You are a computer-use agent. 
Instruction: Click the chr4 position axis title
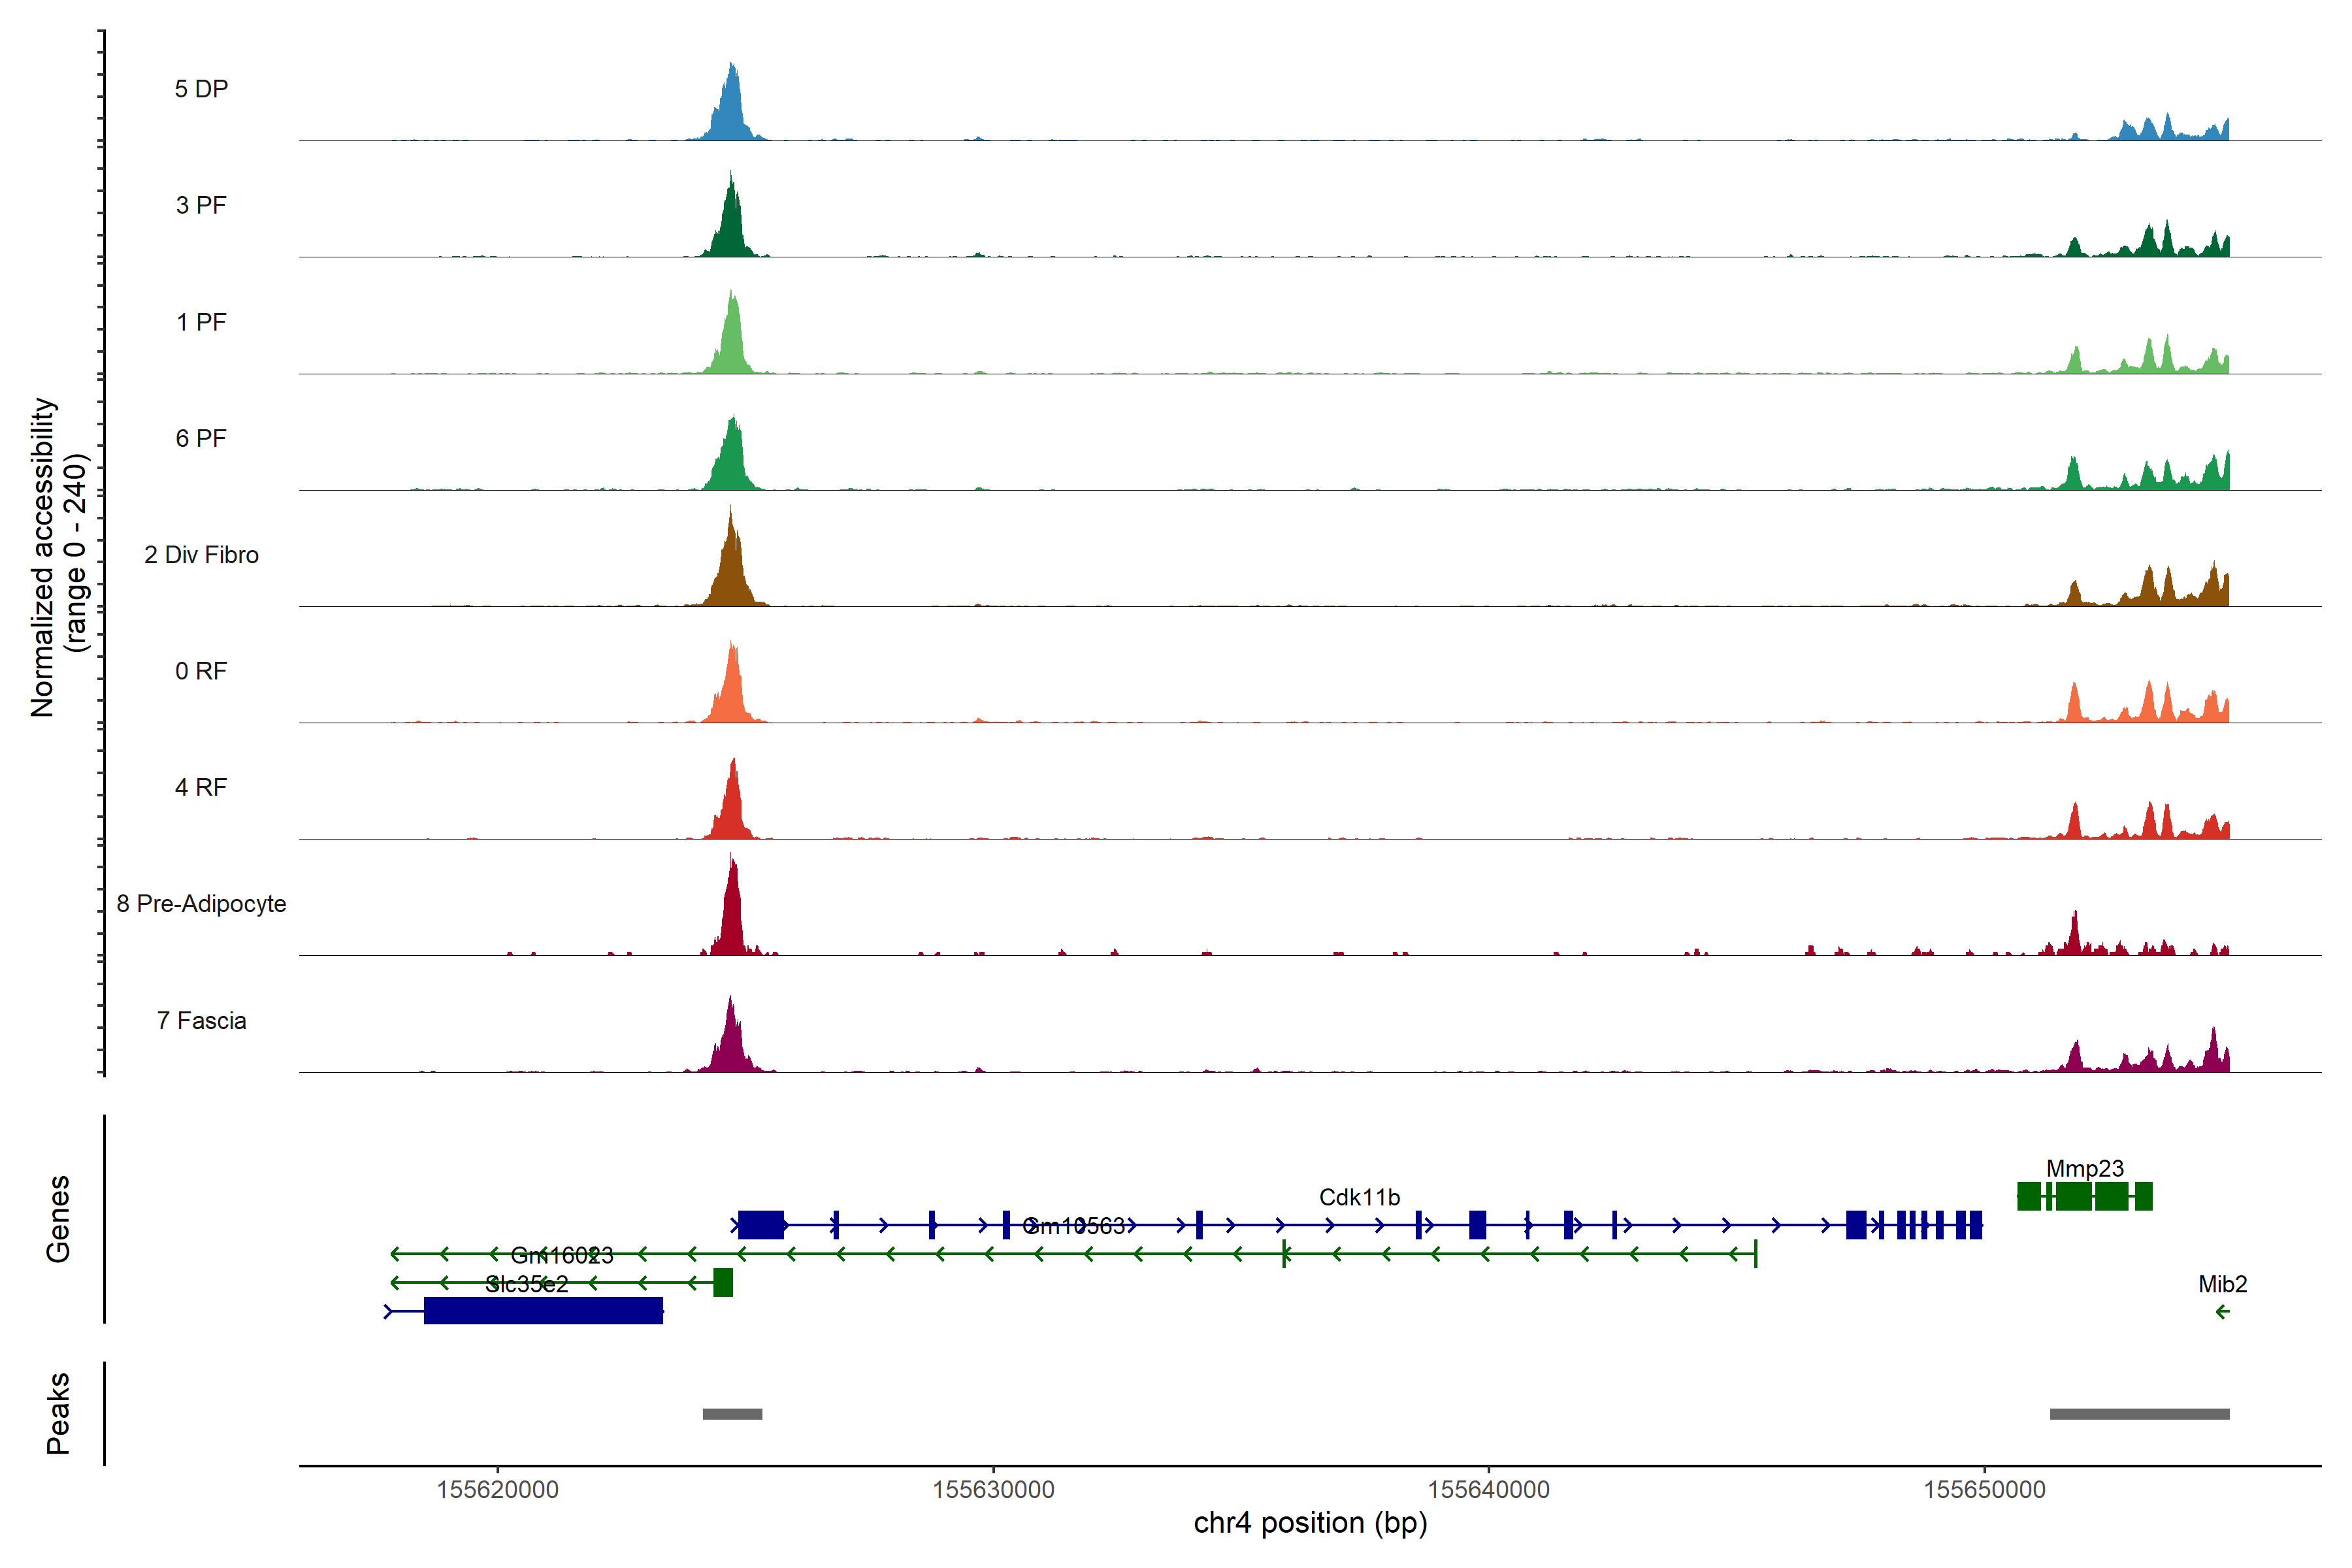point(1310,1523)
